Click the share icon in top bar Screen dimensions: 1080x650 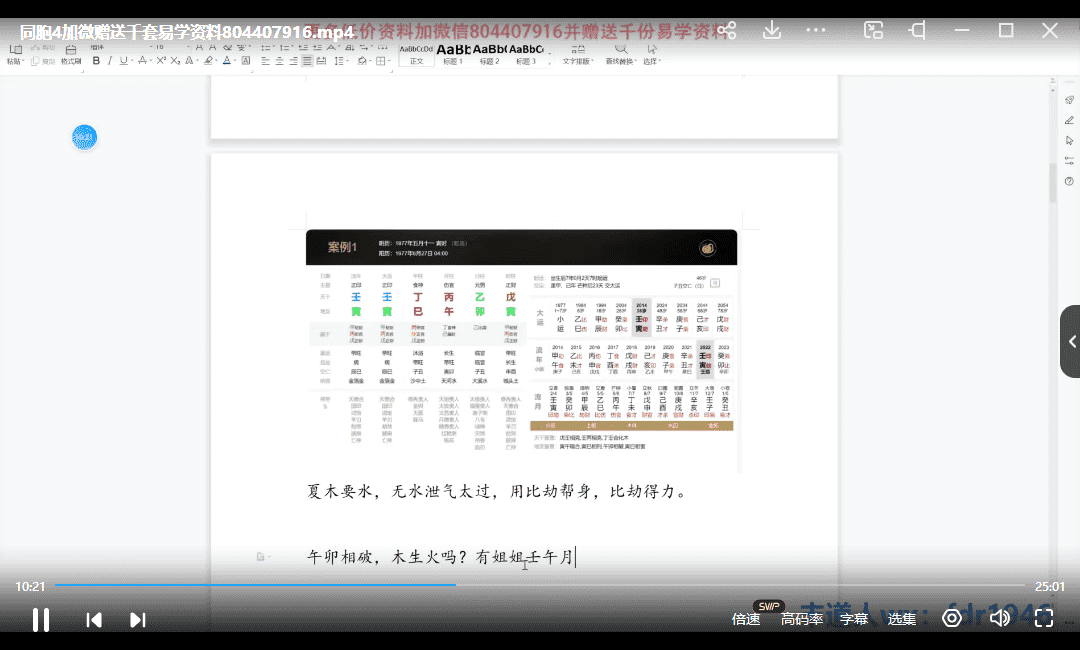click(x=727, y=31)
